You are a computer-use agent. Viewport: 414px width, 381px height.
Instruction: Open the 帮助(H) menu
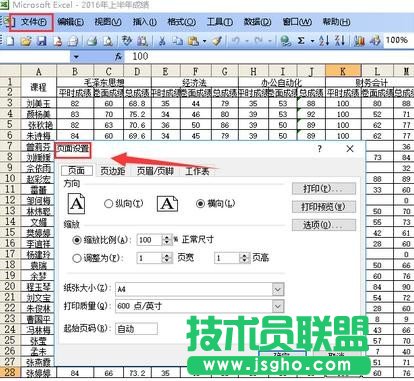click(336, 22)
